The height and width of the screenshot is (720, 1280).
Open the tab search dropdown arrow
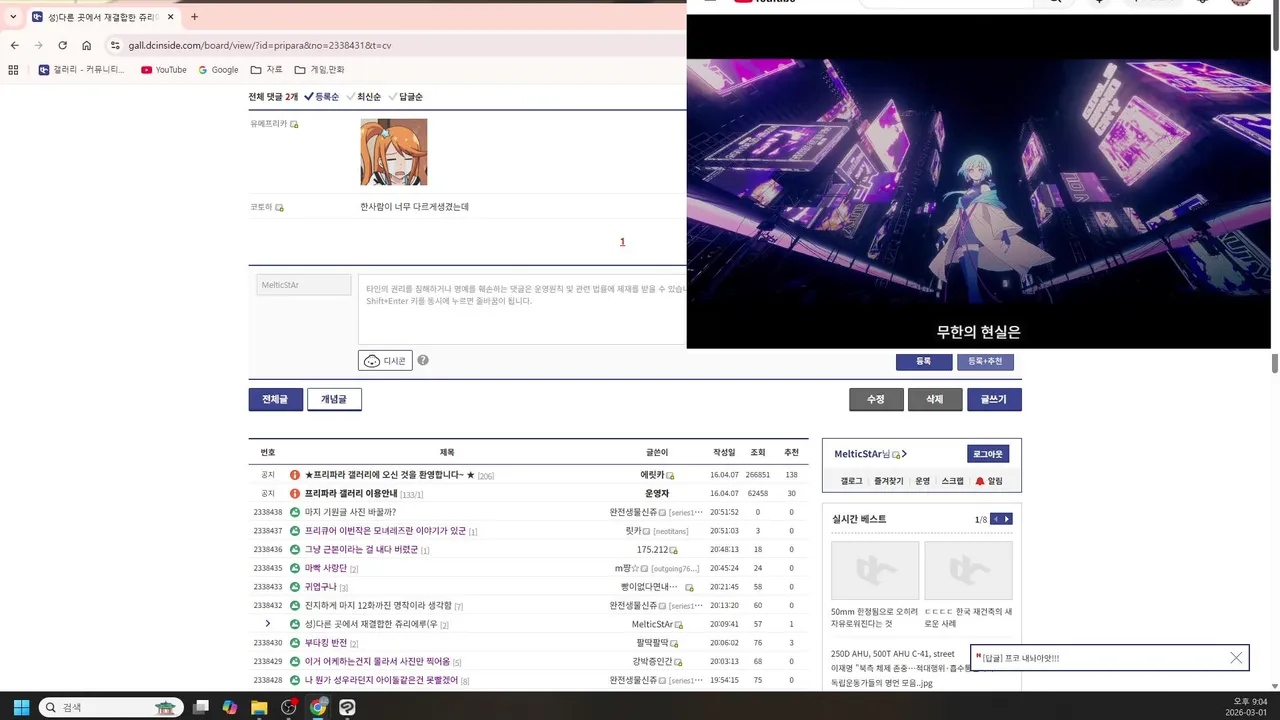(x=13, y=17)
